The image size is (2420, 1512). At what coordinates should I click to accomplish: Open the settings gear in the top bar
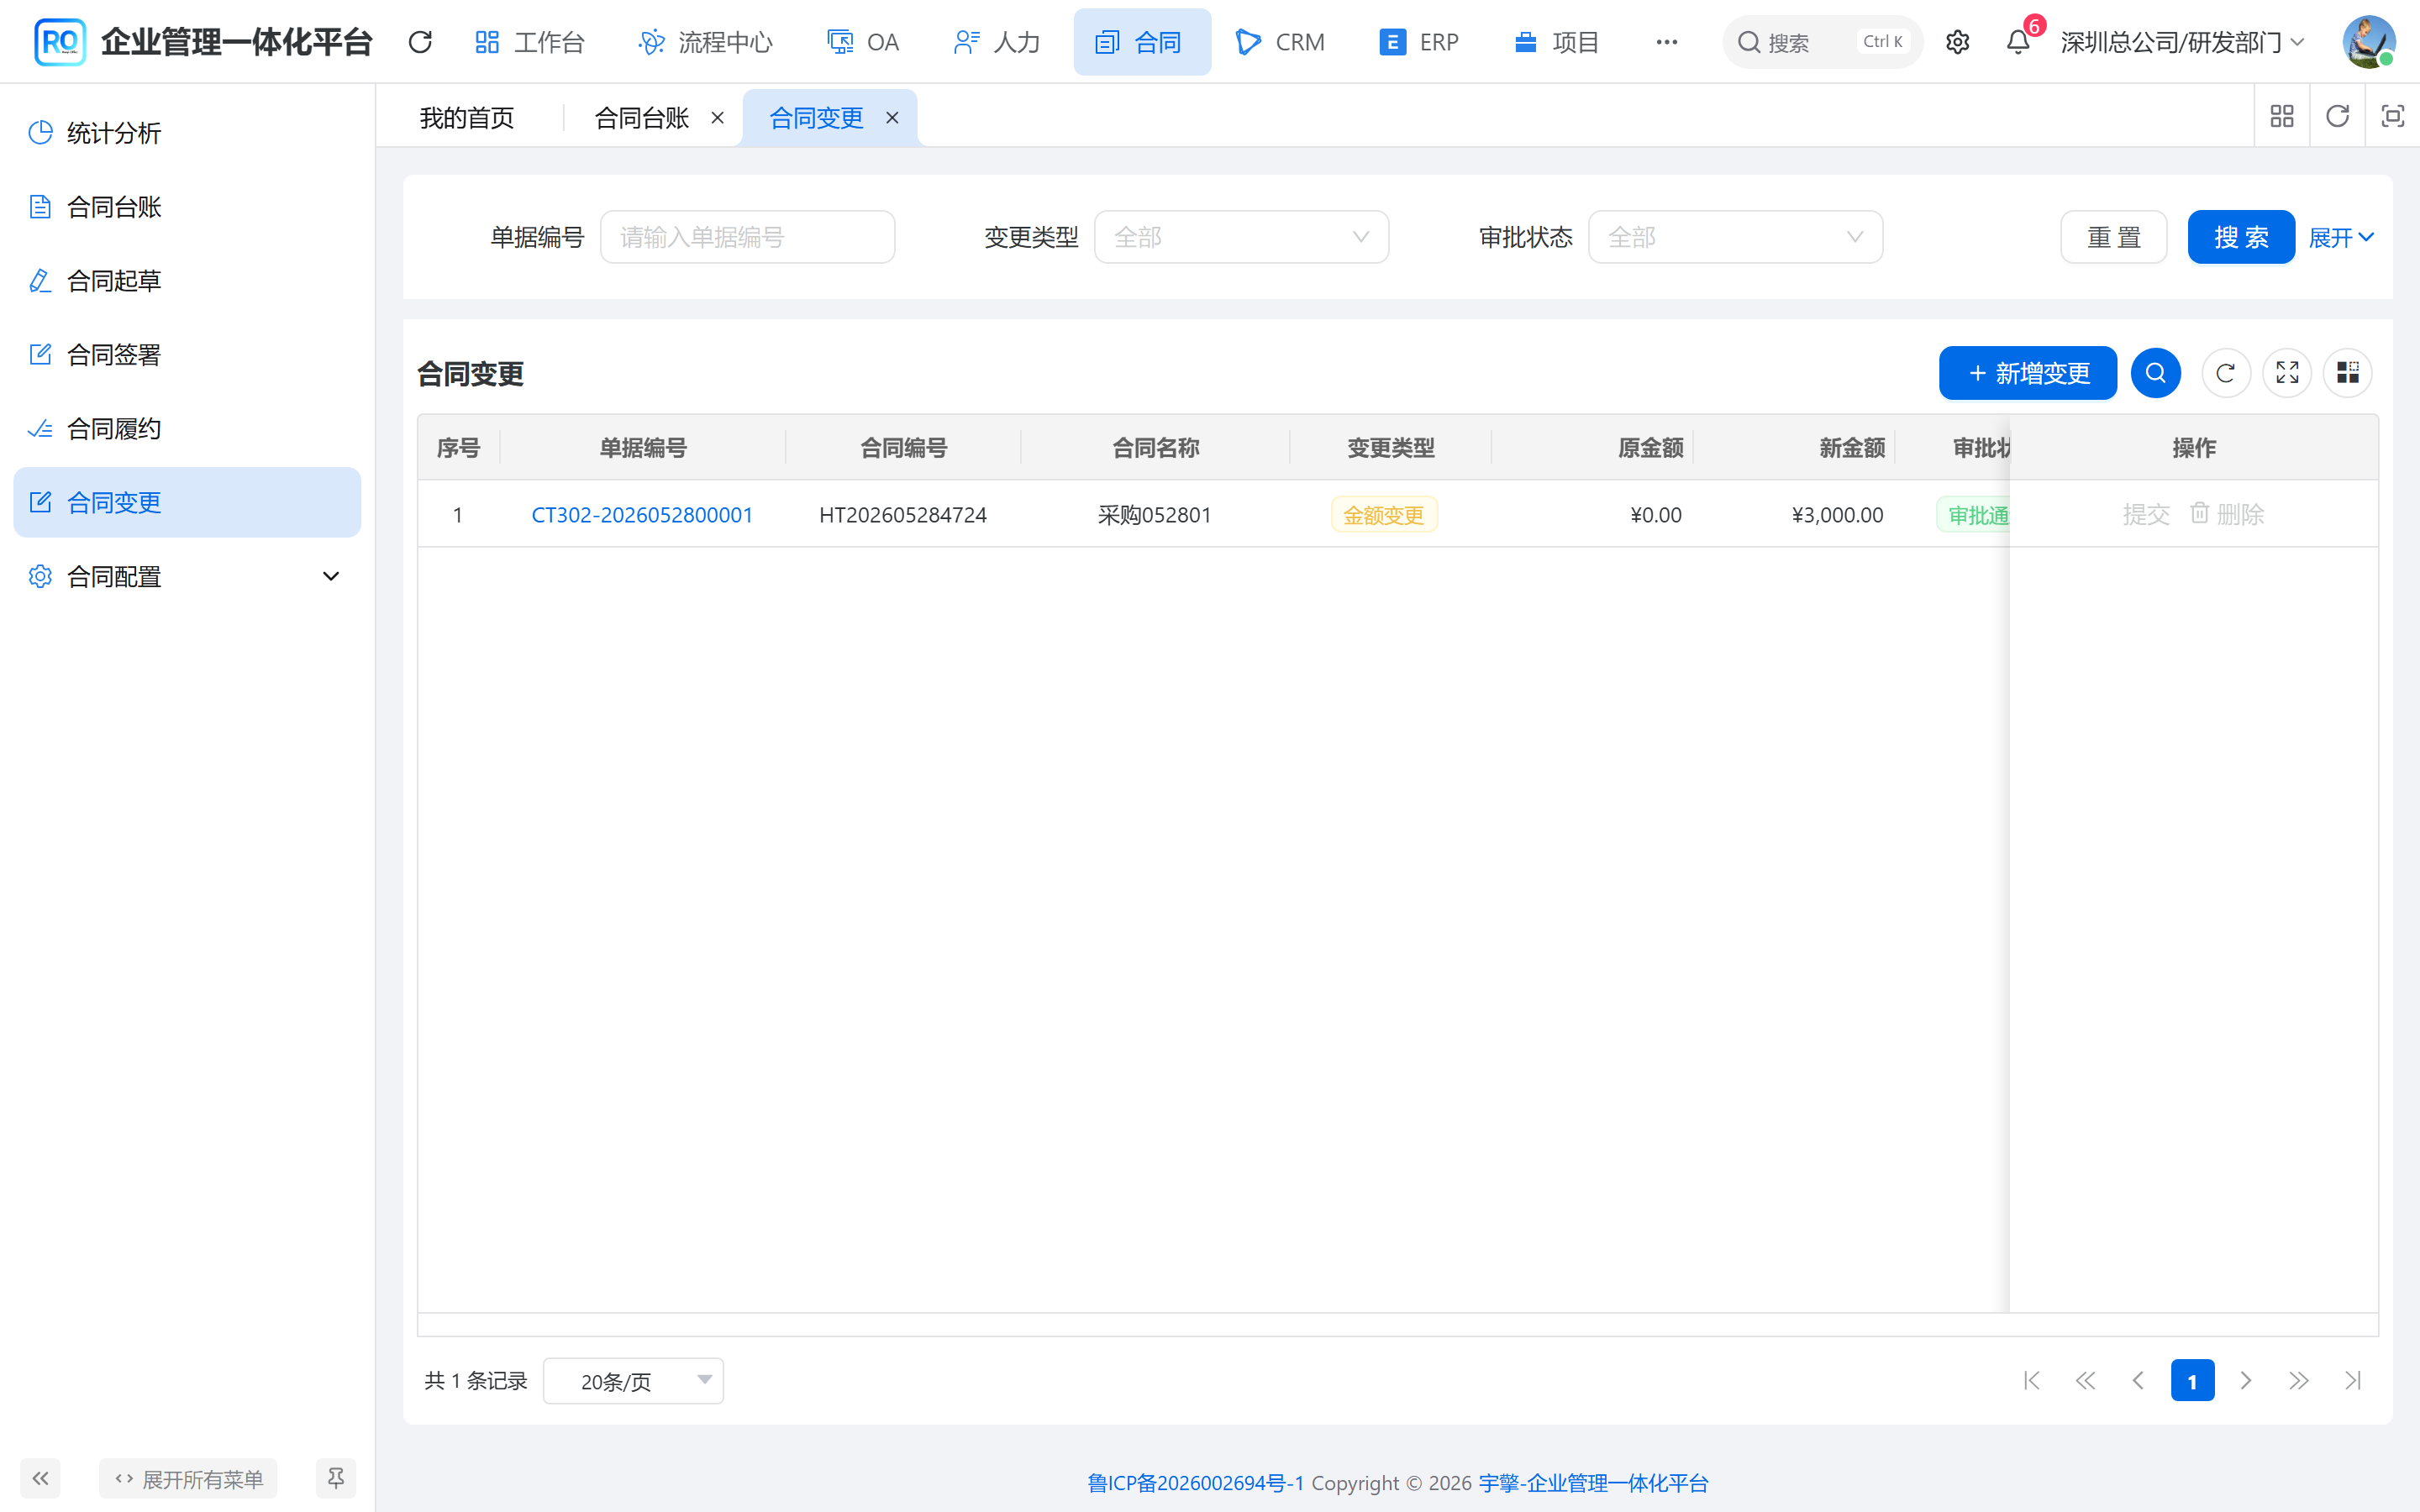(x=1957, y=42)
